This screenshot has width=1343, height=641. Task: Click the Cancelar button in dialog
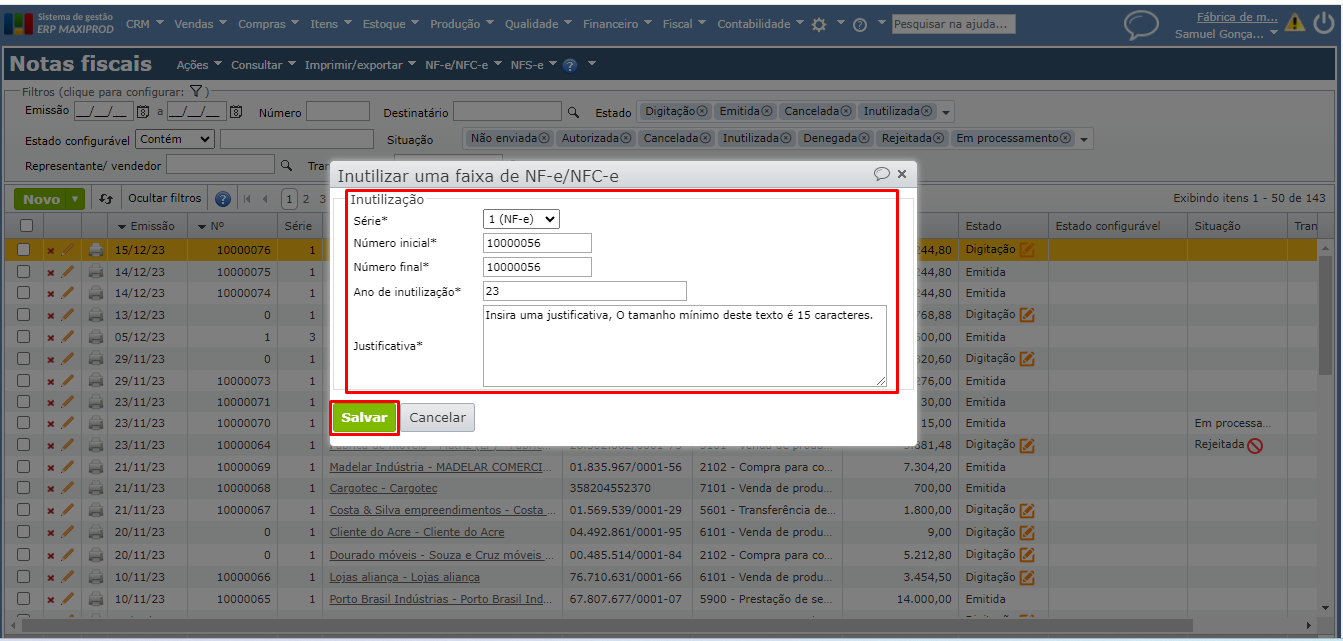point(438,417)
